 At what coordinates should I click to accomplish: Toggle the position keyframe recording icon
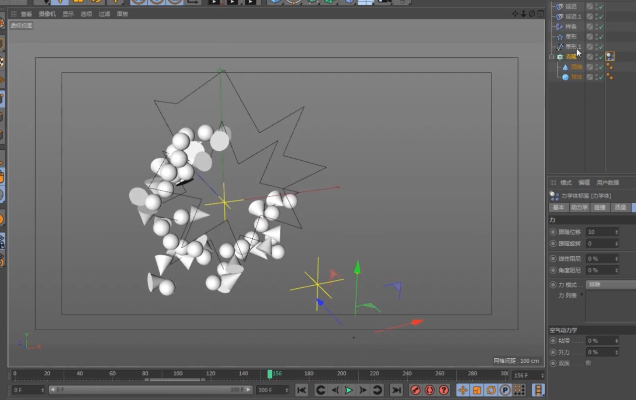[463, 390]
